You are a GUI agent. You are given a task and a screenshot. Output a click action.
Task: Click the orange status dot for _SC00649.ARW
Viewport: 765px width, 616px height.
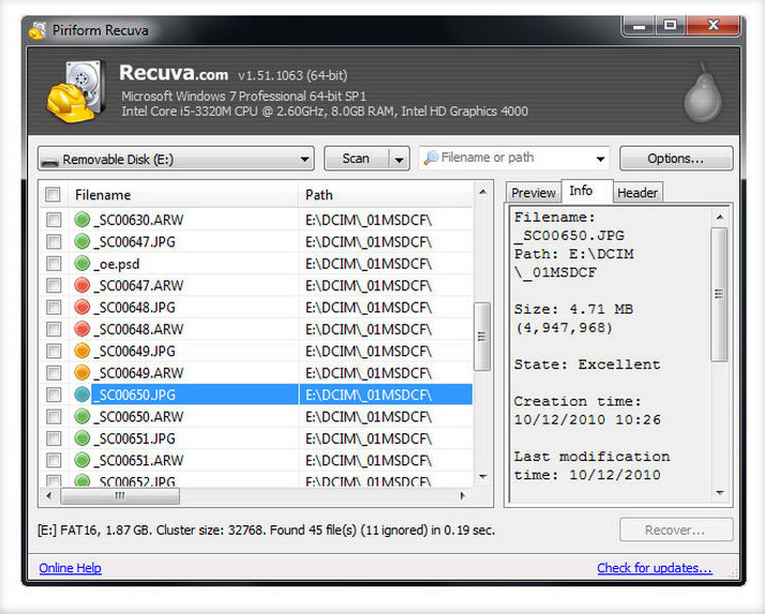(x=82, y=373)
